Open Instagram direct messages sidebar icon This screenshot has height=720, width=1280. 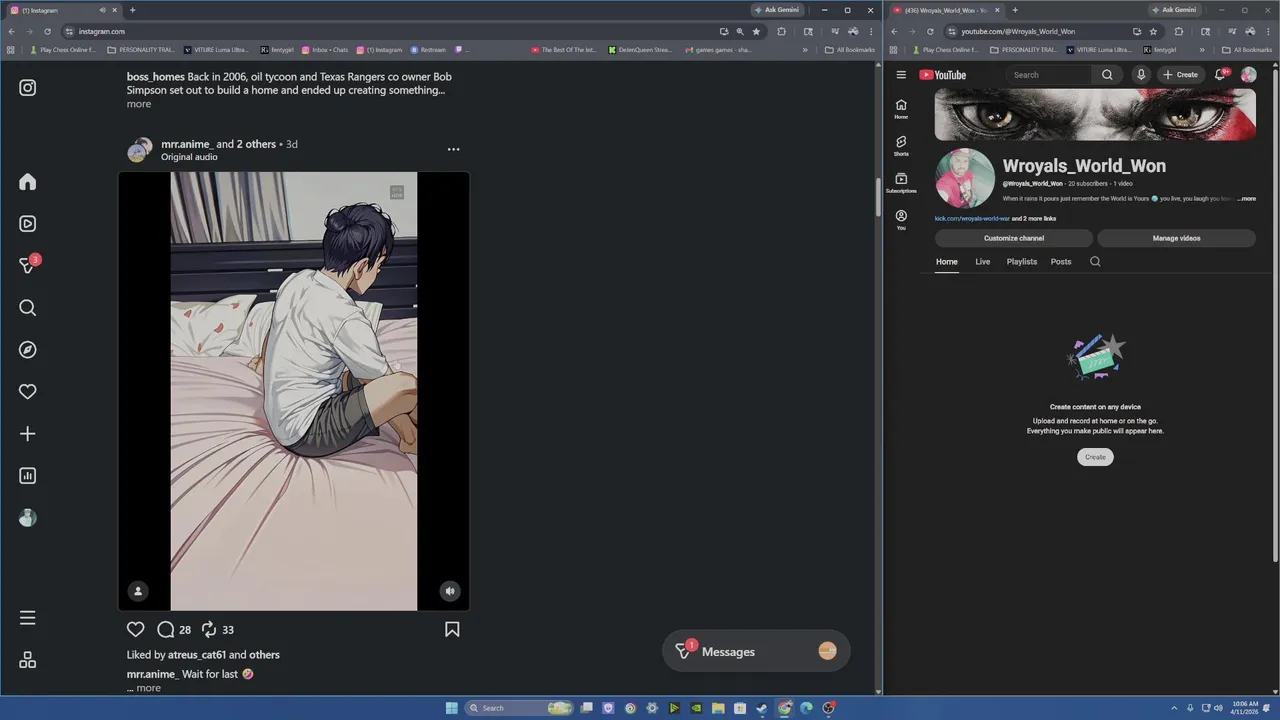28,266
